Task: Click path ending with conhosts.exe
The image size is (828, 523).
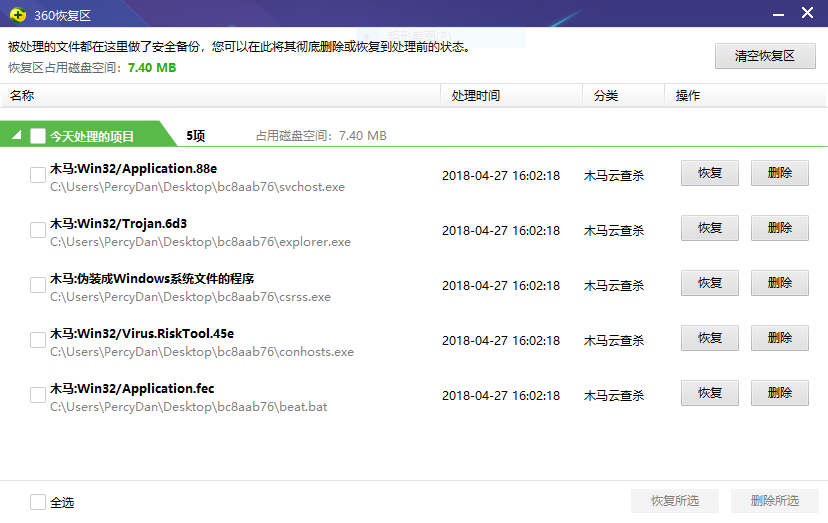Action: coord(202,352)
